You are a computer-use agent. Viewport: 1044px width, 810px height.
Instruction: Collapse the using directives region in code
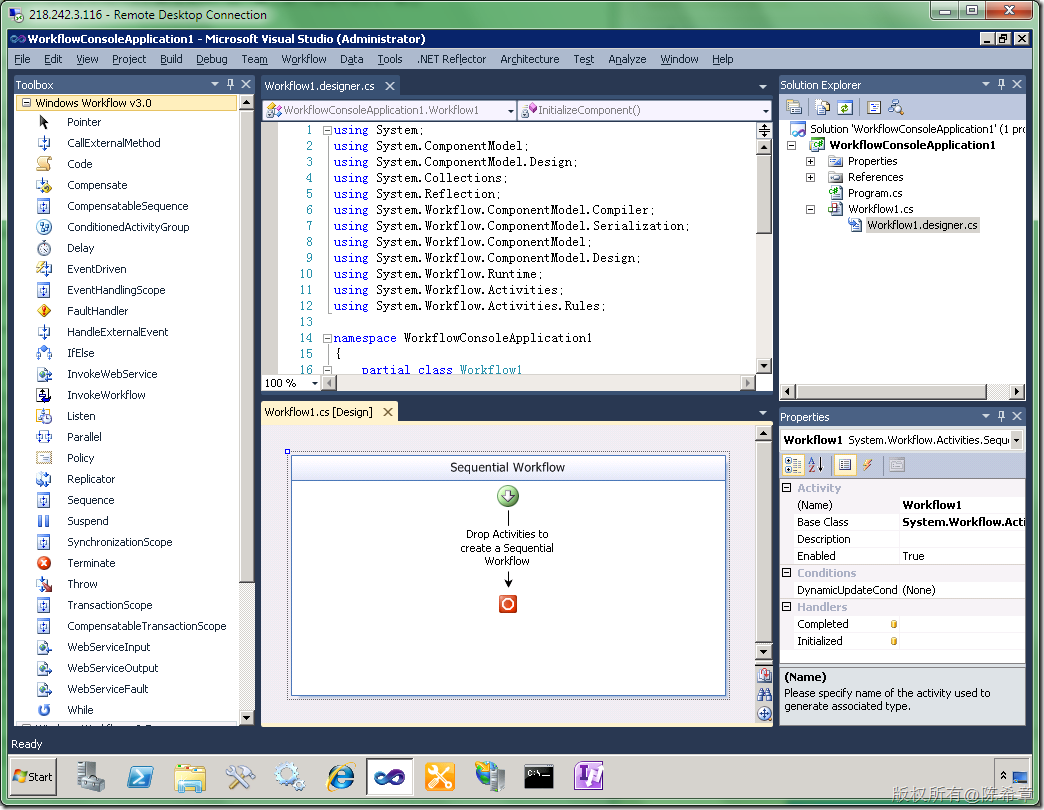[x=328, y=130]
